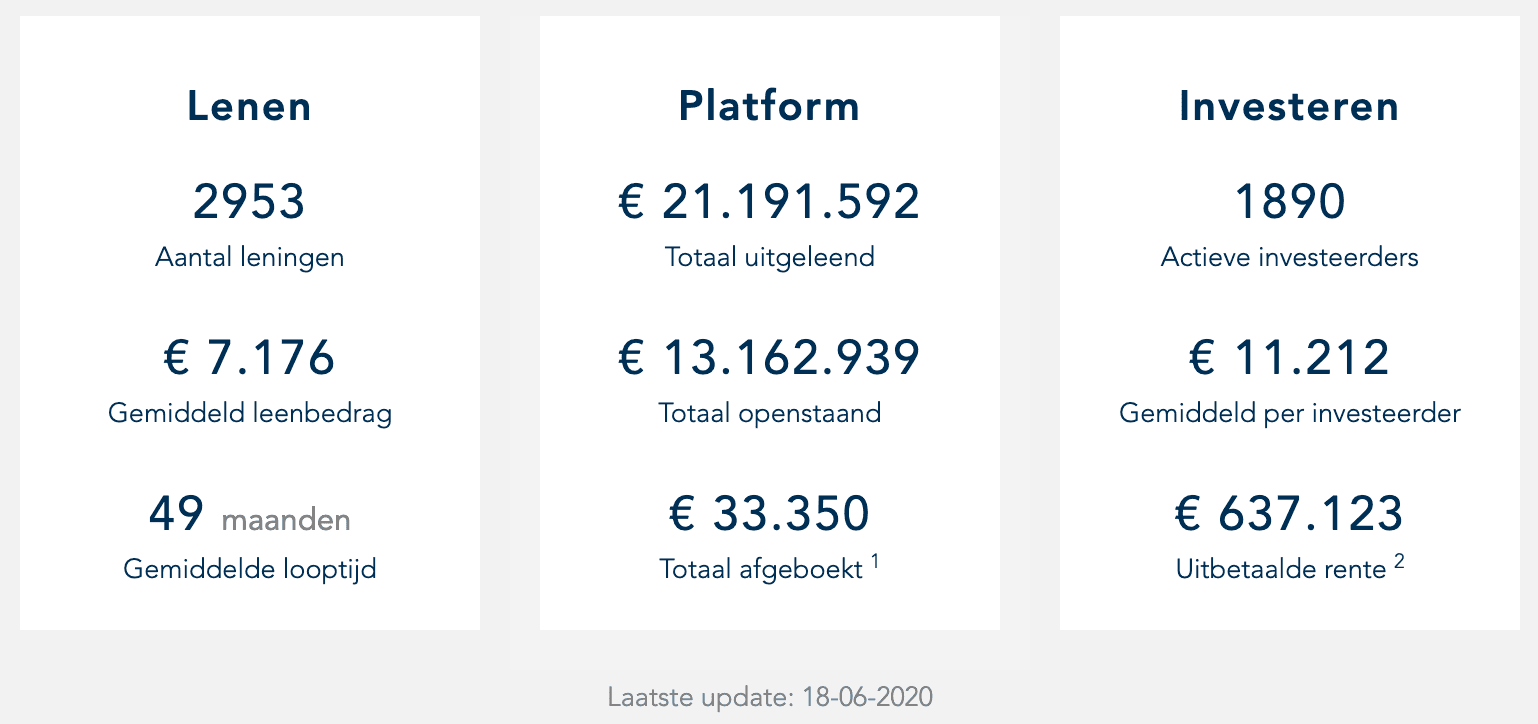Select the Aantal leningen label

249,257
